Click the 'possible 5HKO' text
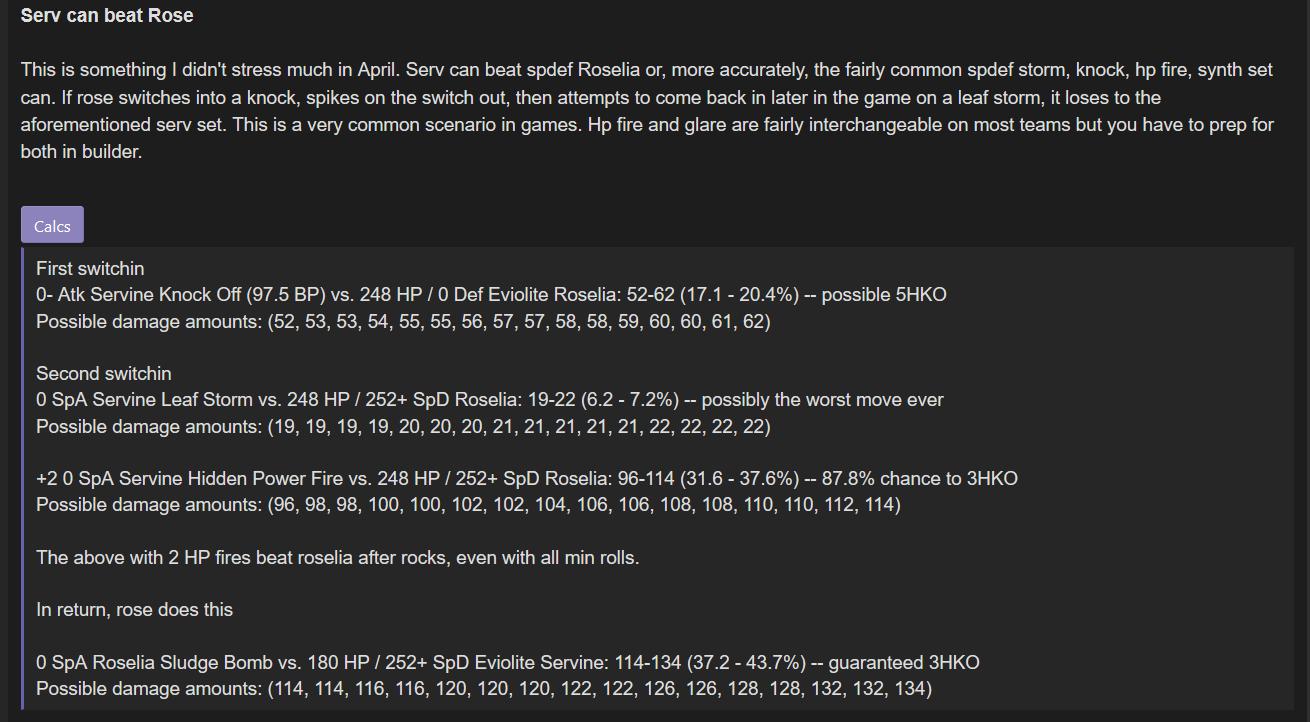This screenshot has width=1310, height=722. tap(888, 295)
